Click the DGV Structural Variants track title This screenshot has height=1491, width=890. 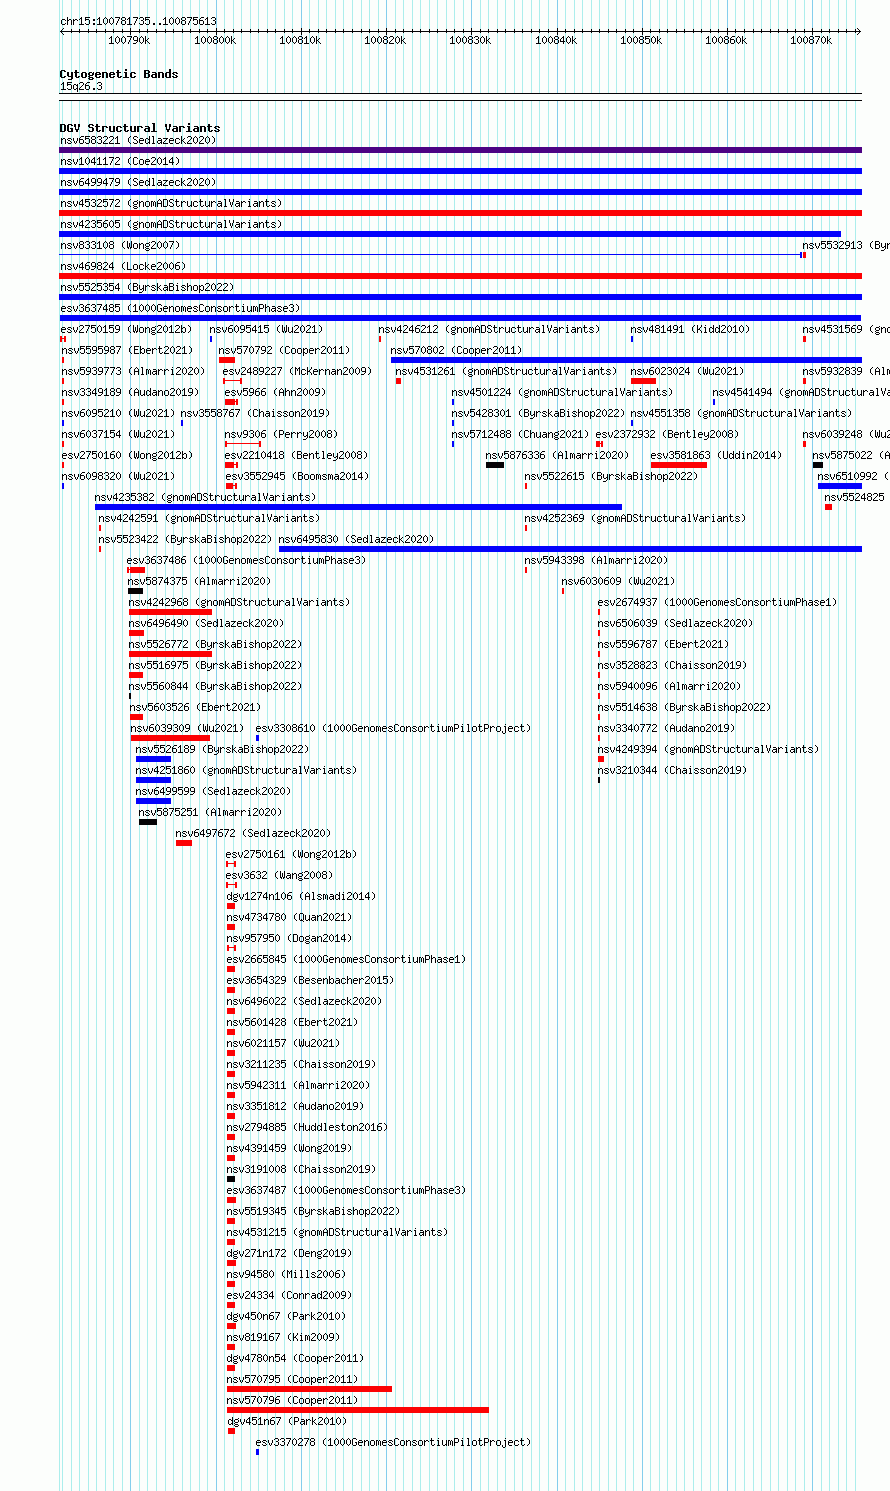[x=140, y=128]
